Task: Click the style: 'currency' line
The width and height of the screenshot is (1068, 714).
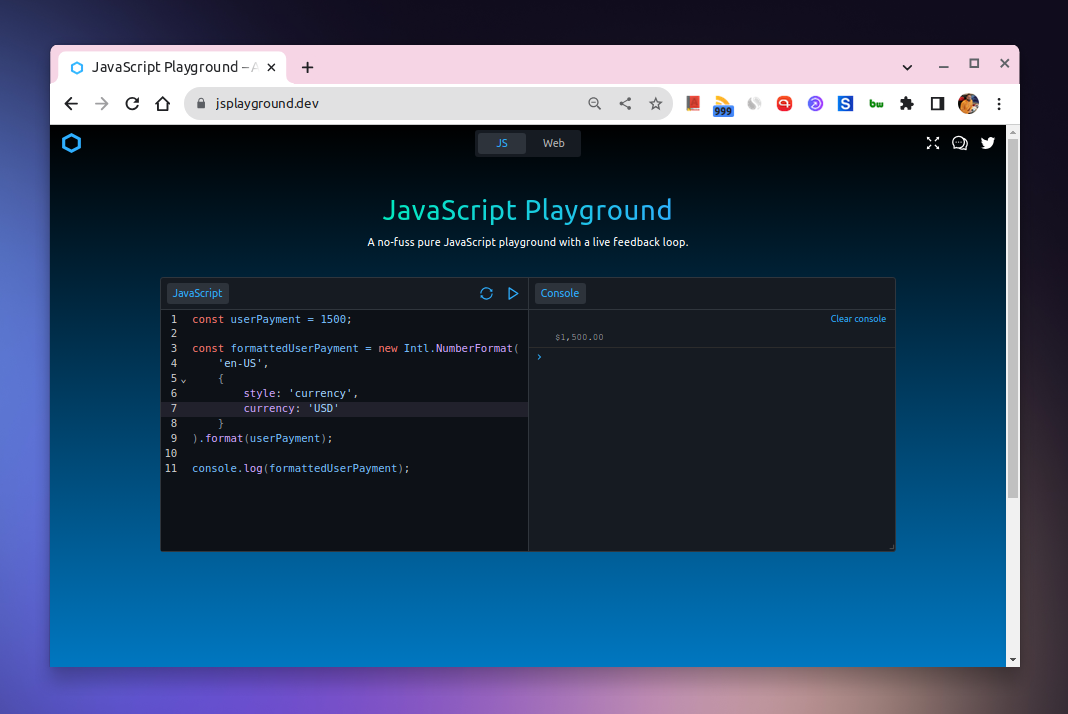Action: 300,394
